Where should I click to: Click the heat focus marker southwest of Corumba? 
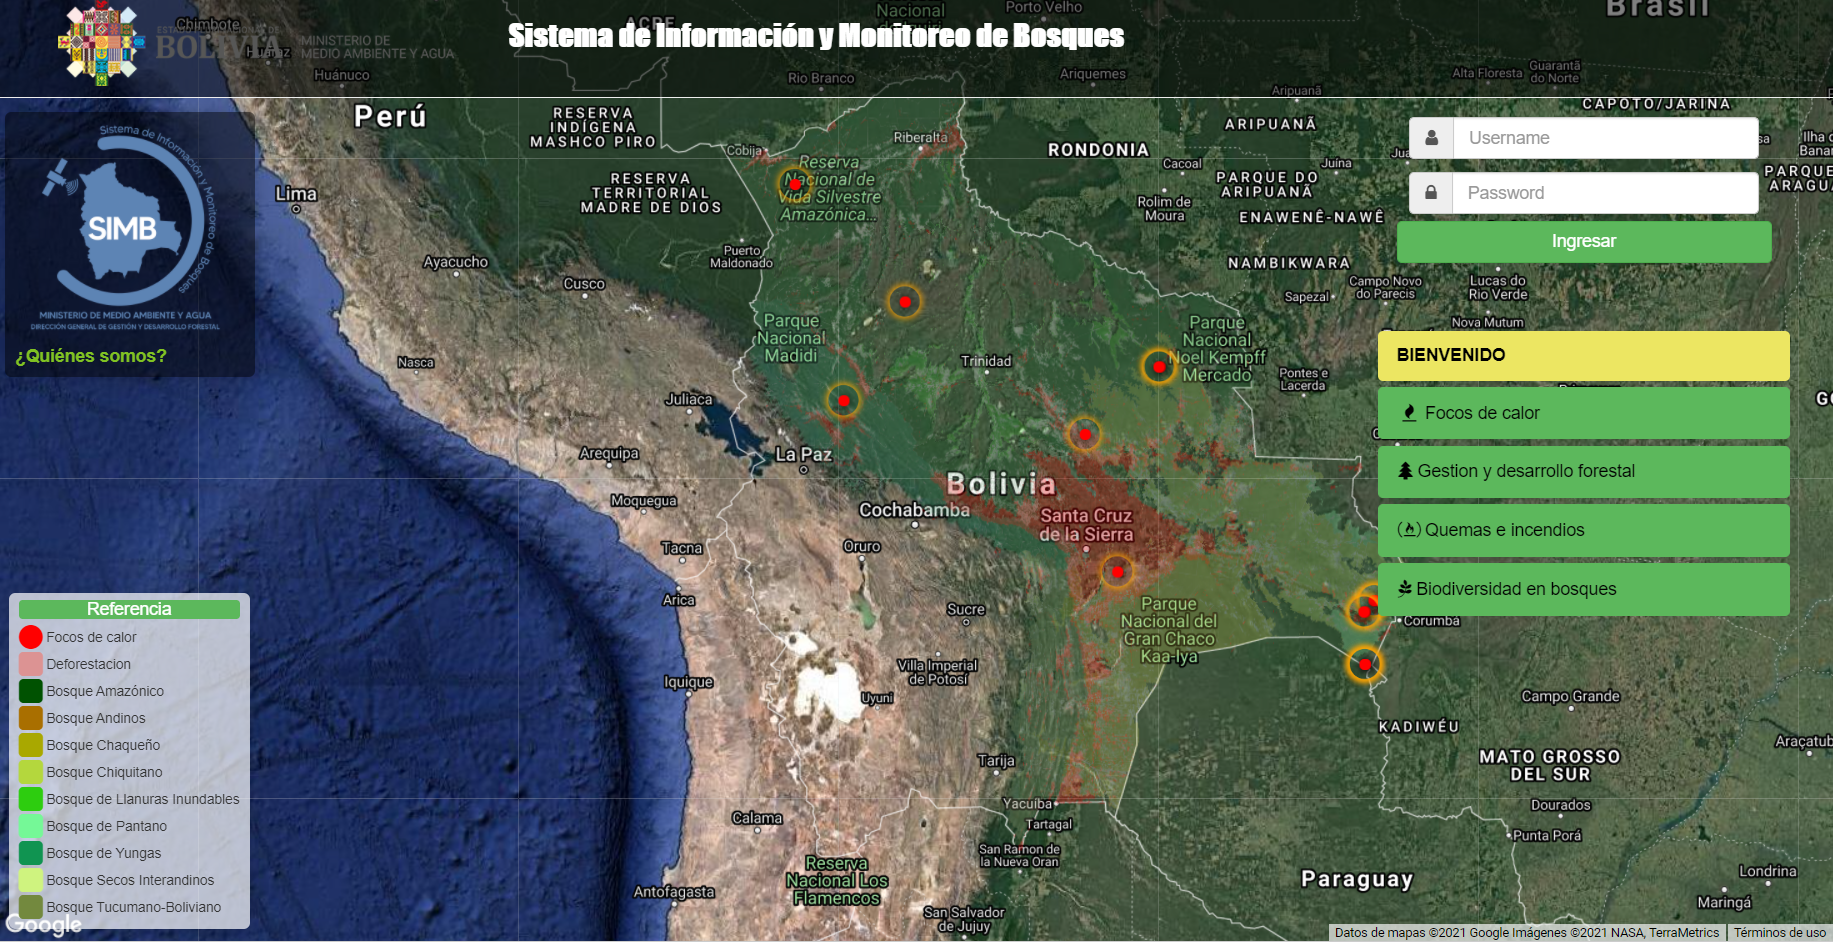pyautogui.click(x=1365, y=664)
